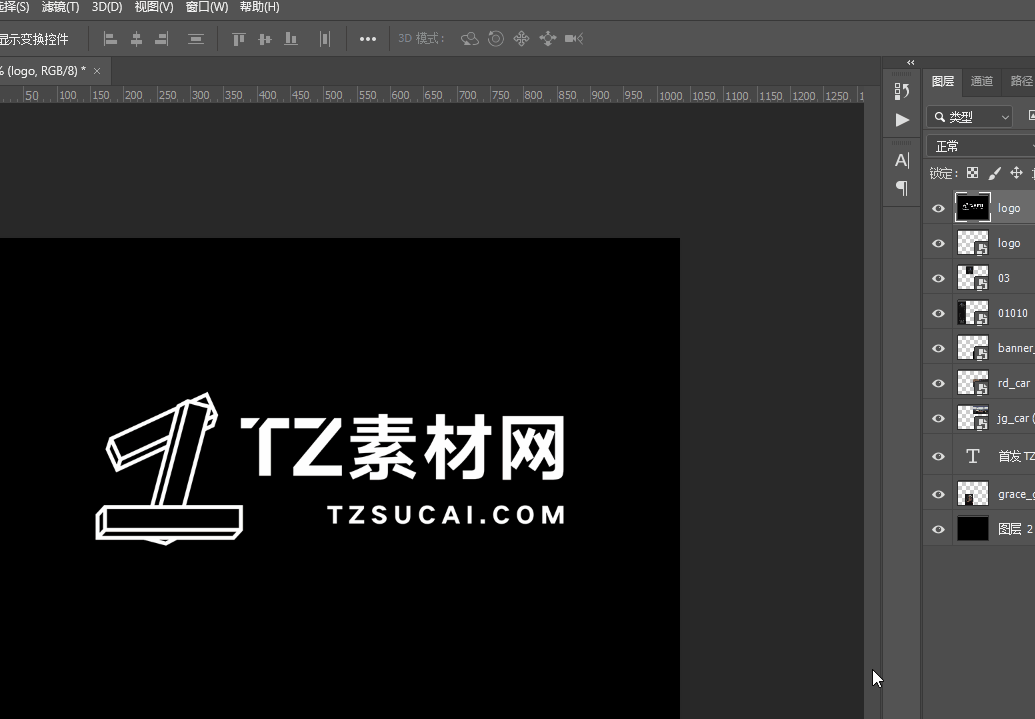Image resolution: width=1035 pixels, height=719 pixels.
Task: Collapse panels with double-arrow icon
Action: click(911, 63)
